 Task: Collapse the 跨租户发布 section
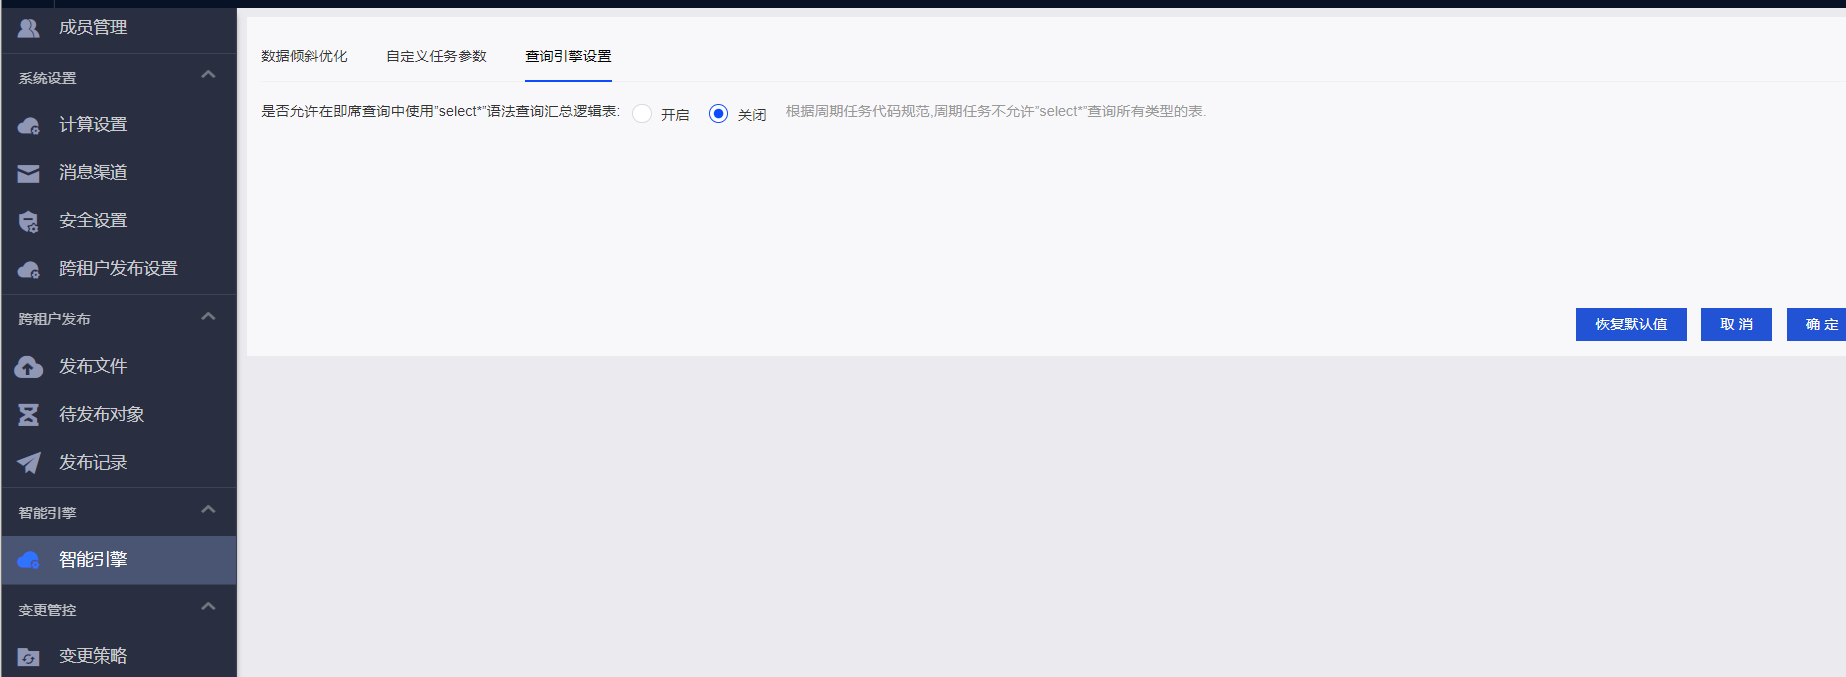pyautogui.click(x=208, y=317)
